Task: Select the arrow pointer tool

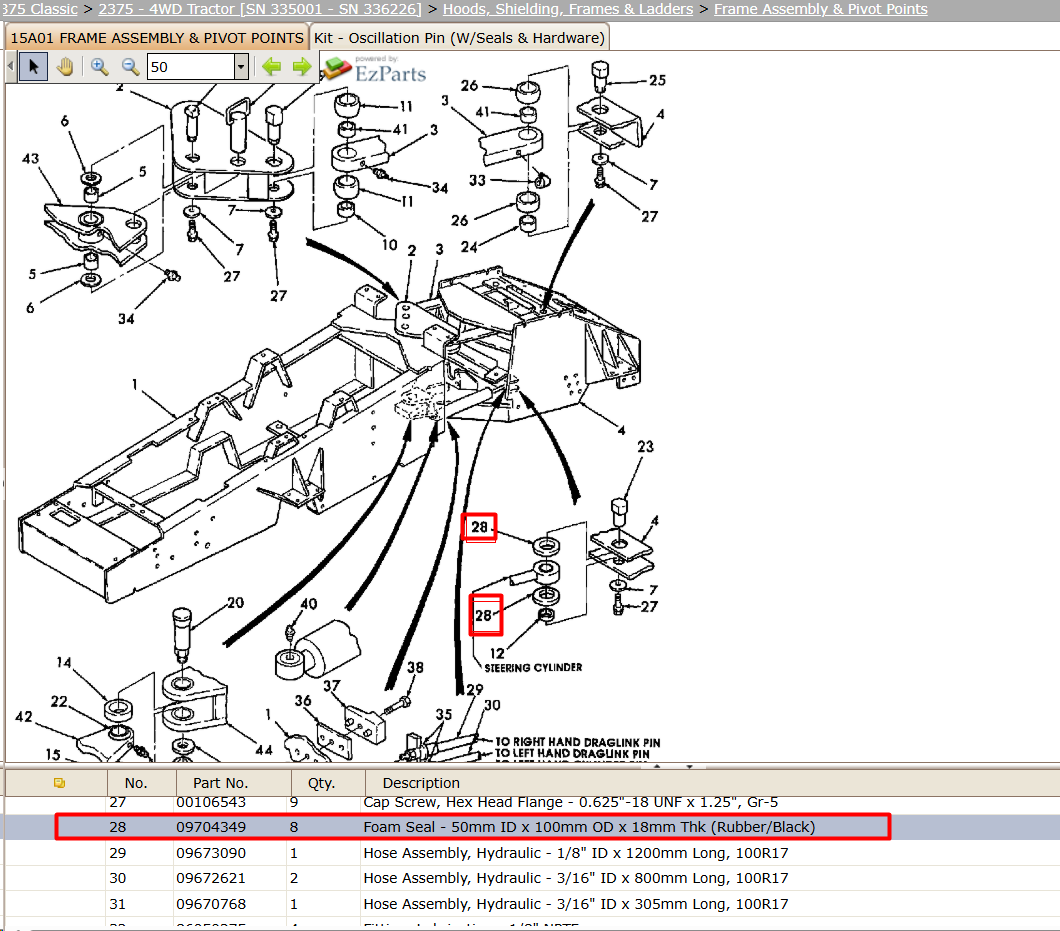Action: tap(33, 67)
